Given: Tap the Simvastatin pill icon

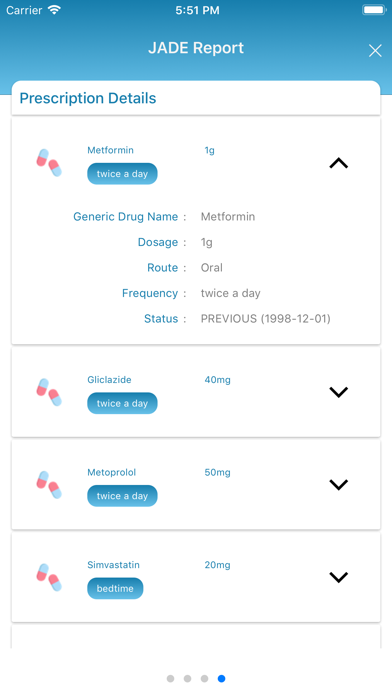Looking at the screenshot, I should click(x=49, y=577).
